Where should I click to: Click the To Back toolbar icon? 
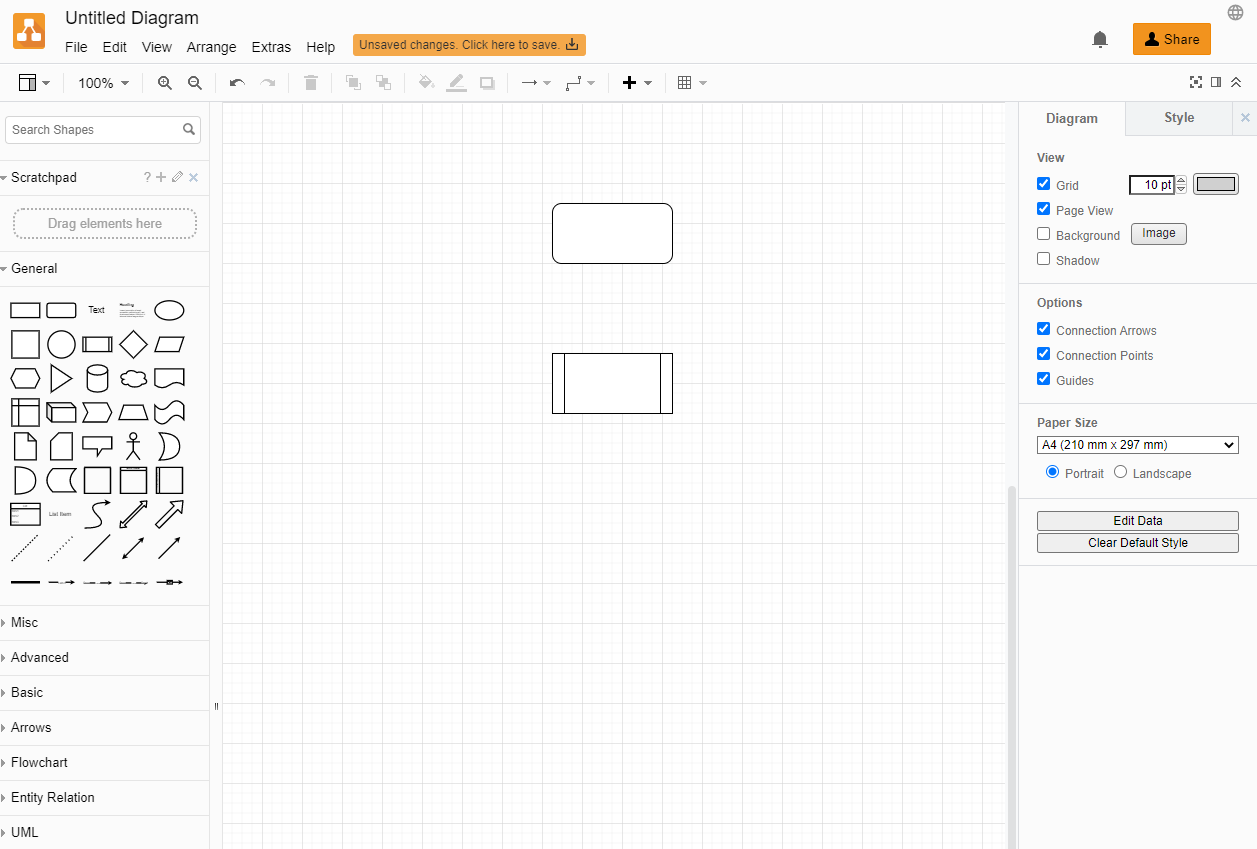[383, 83]
